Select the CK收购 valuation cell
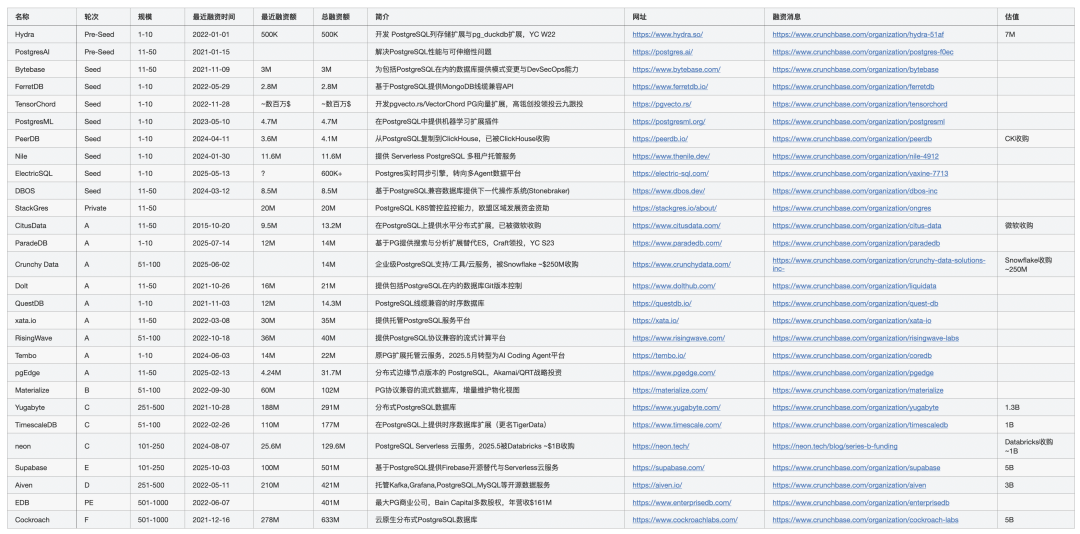This screenshot has width=1080, height=534. pyautogui.click(x=1035, y=138)
